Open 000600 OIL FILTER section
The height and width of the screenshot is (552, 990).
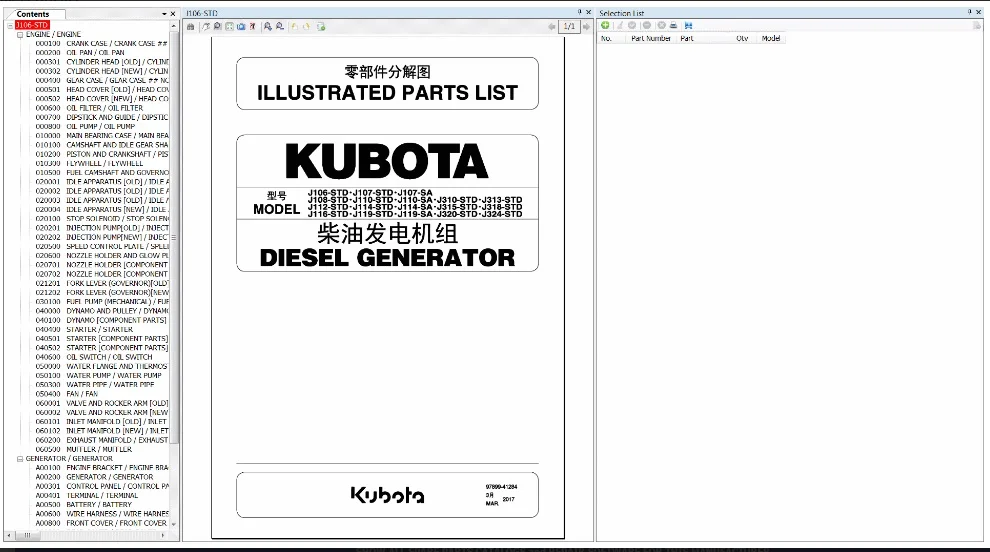[x=89, y=108]
